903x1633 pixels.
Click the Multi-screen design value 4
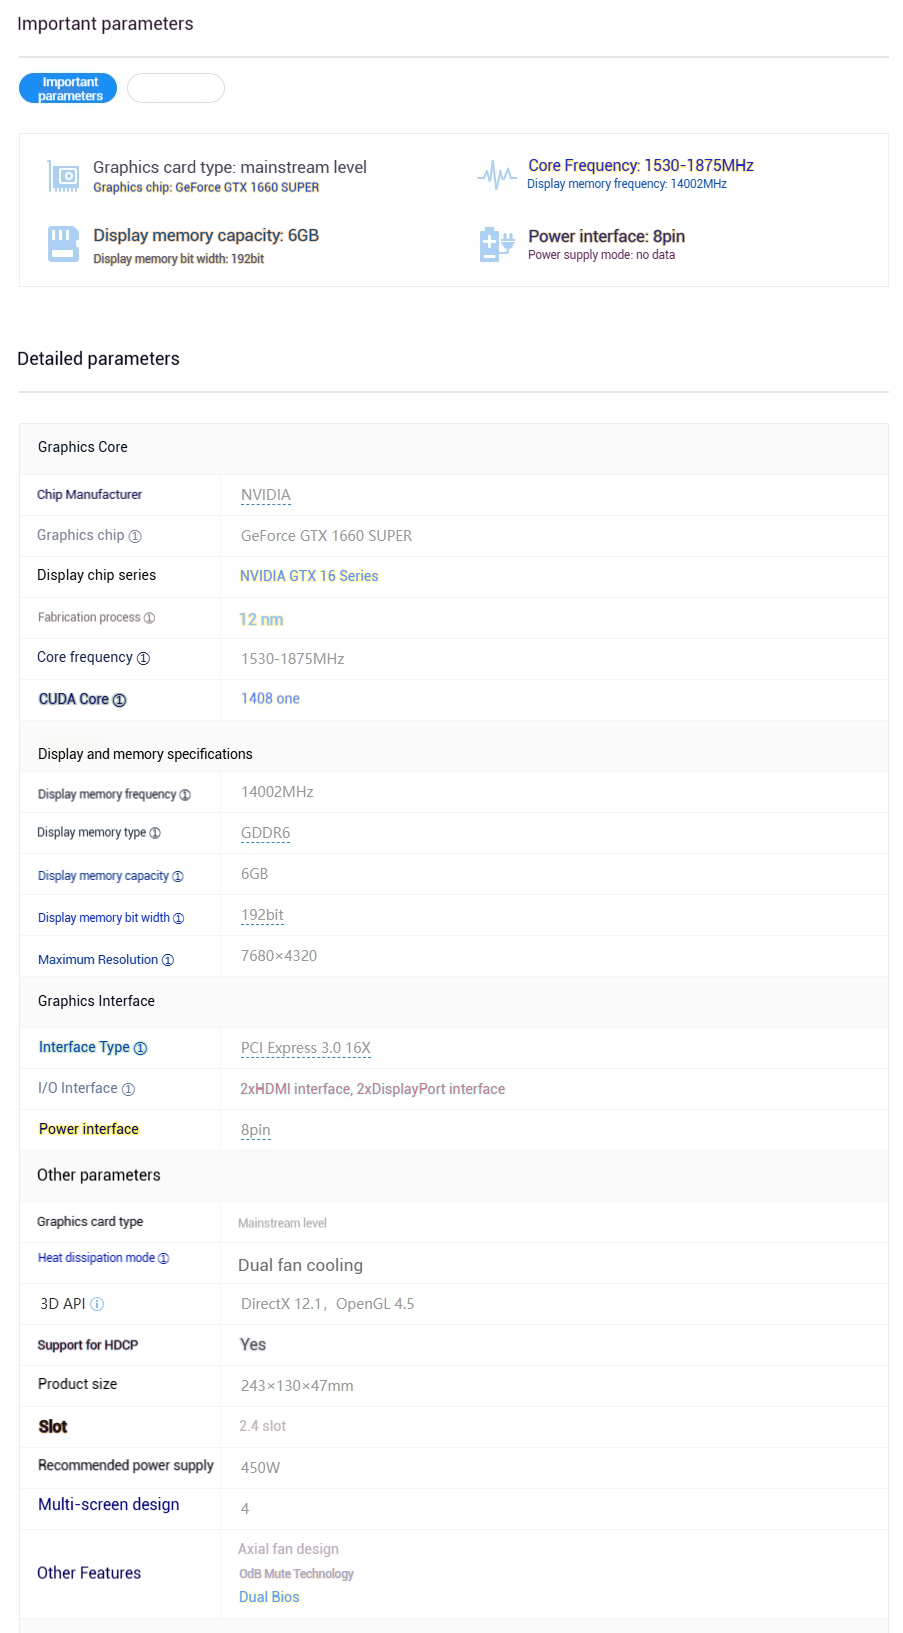point(245,1509)
